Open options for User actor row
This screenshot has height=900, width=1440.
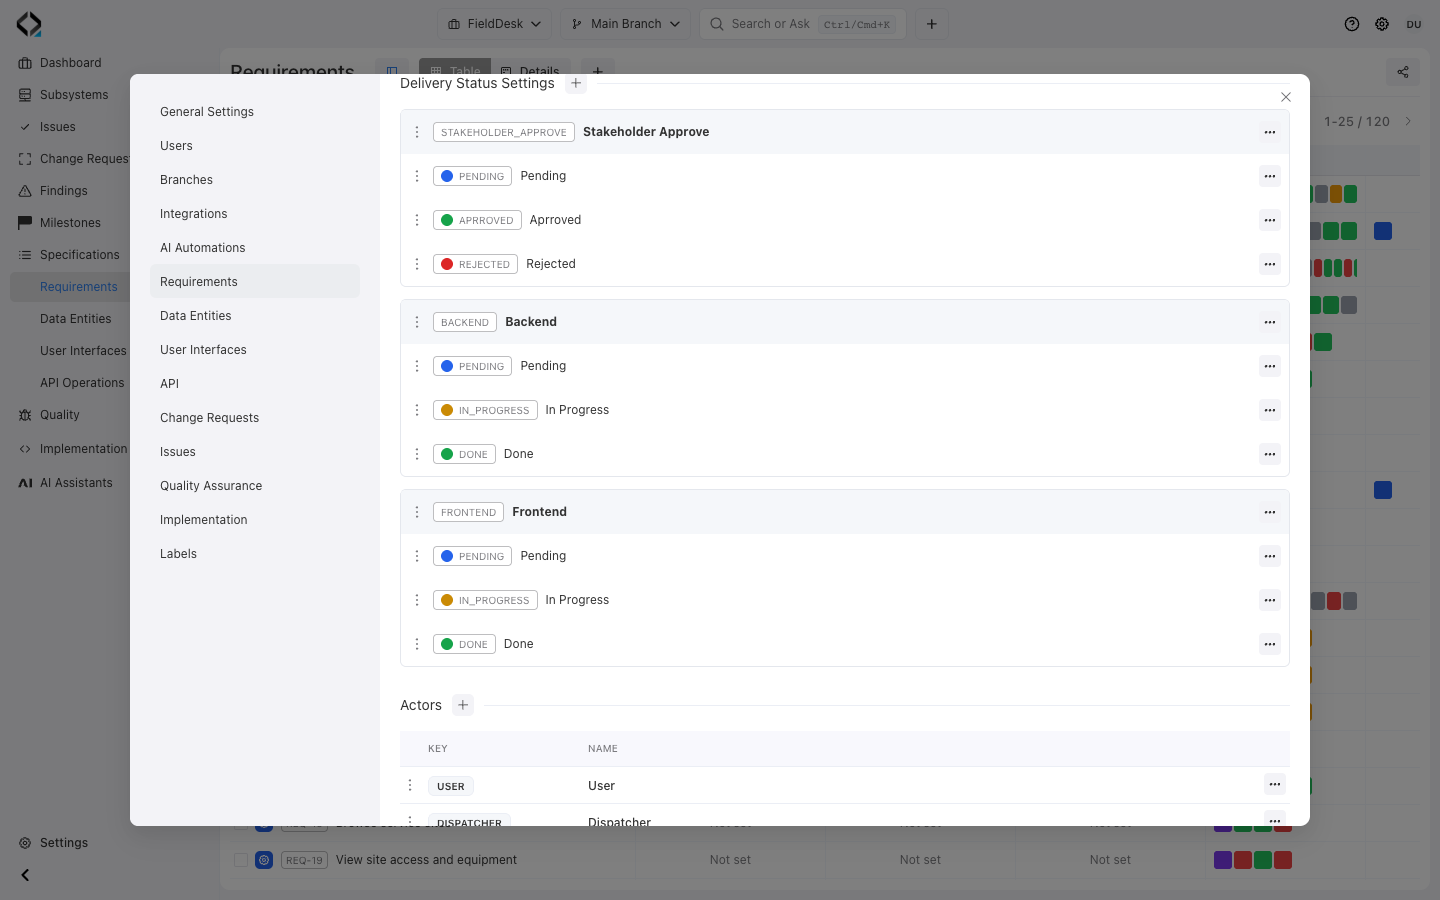pyautogui.click(x=1275, y=784)
